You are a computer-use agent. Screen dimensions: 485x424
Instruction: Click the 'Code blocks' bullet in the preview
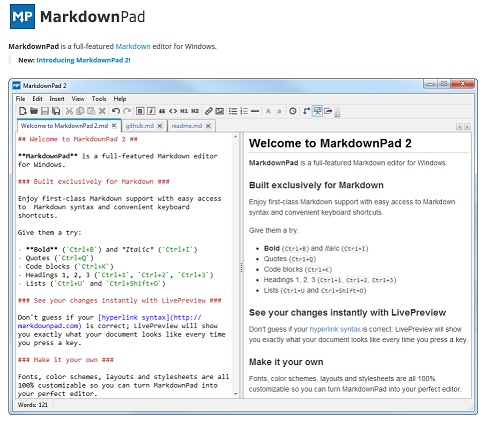click(298, 269)
